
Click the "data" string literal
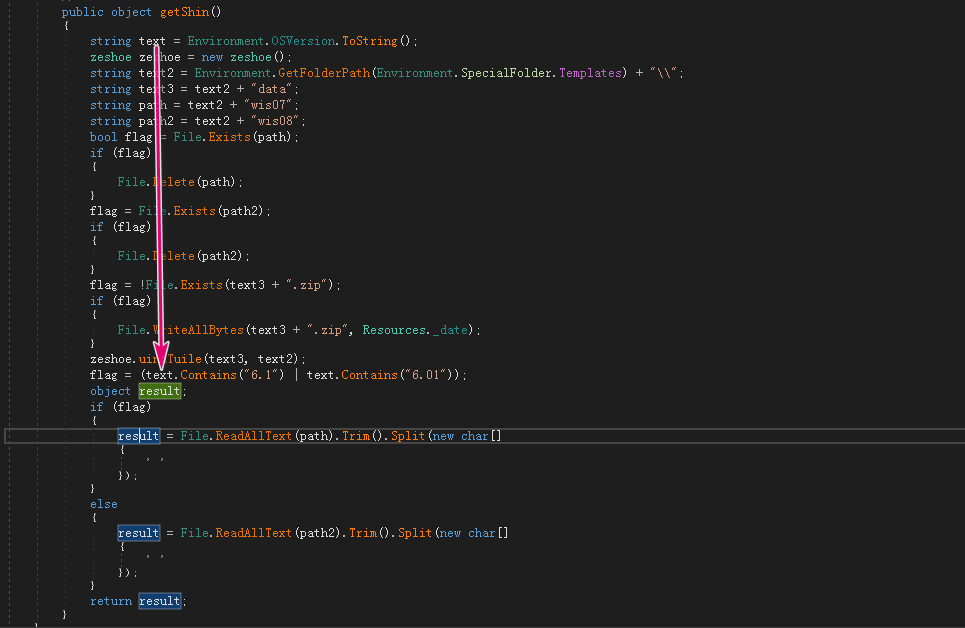pos(271,89)
